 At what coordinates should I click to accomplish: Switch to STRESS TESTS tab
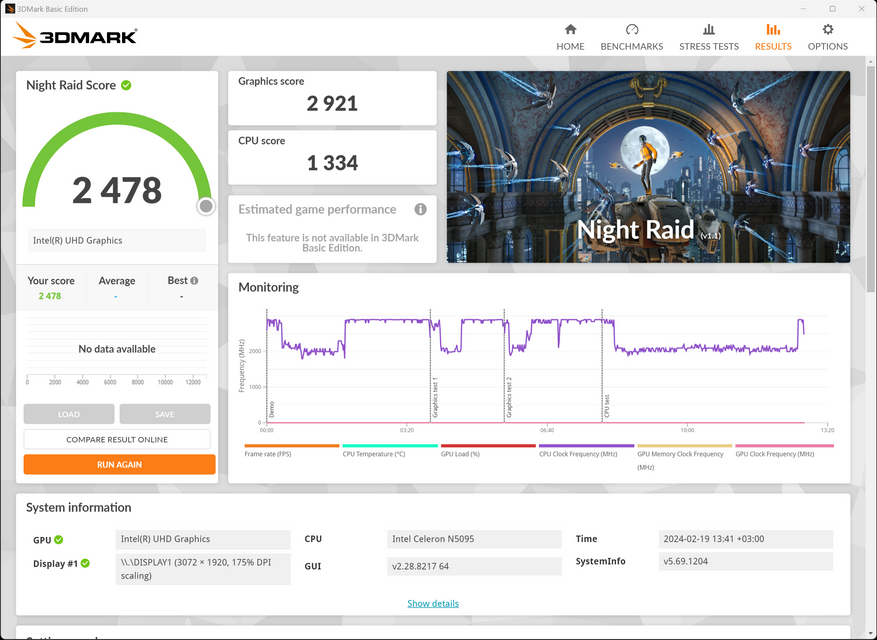coord(709,37)
